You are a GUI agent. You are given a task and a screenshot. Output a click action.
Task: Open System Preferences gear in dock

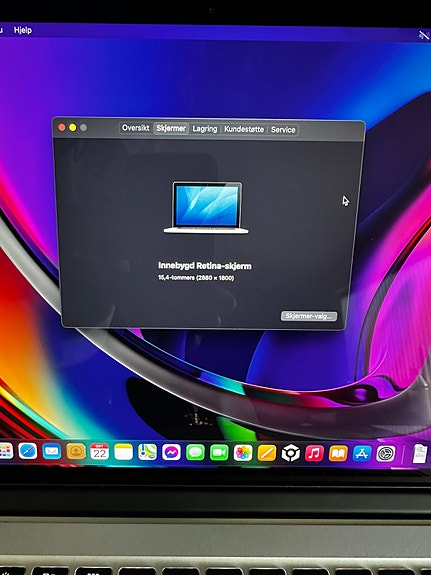click(386, 454)
